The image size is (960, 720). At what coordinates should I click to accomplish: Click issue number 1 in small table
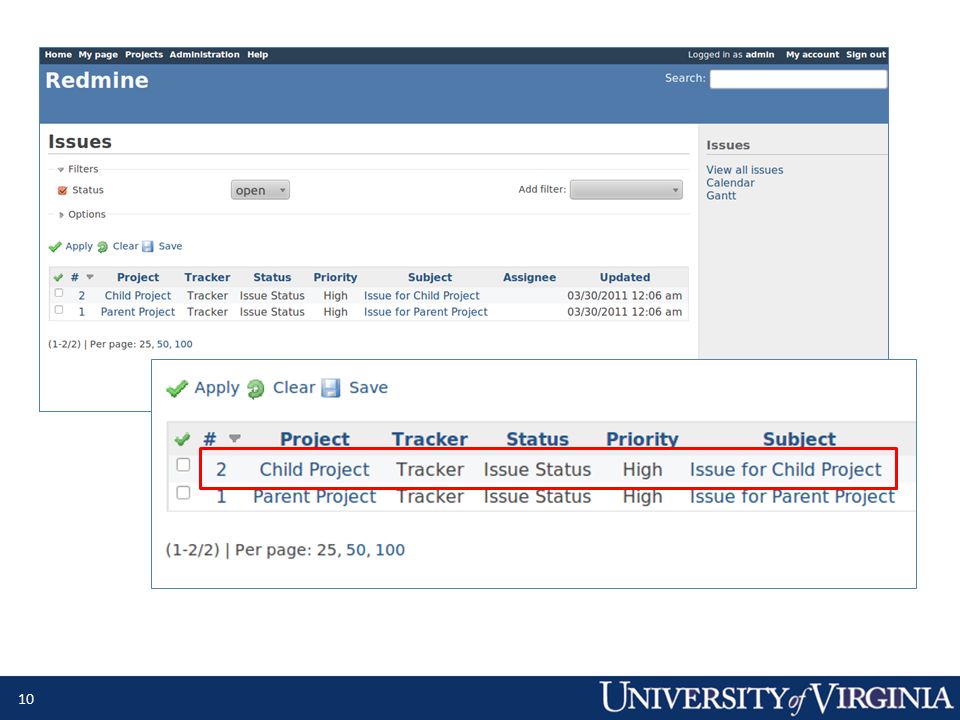81,312
